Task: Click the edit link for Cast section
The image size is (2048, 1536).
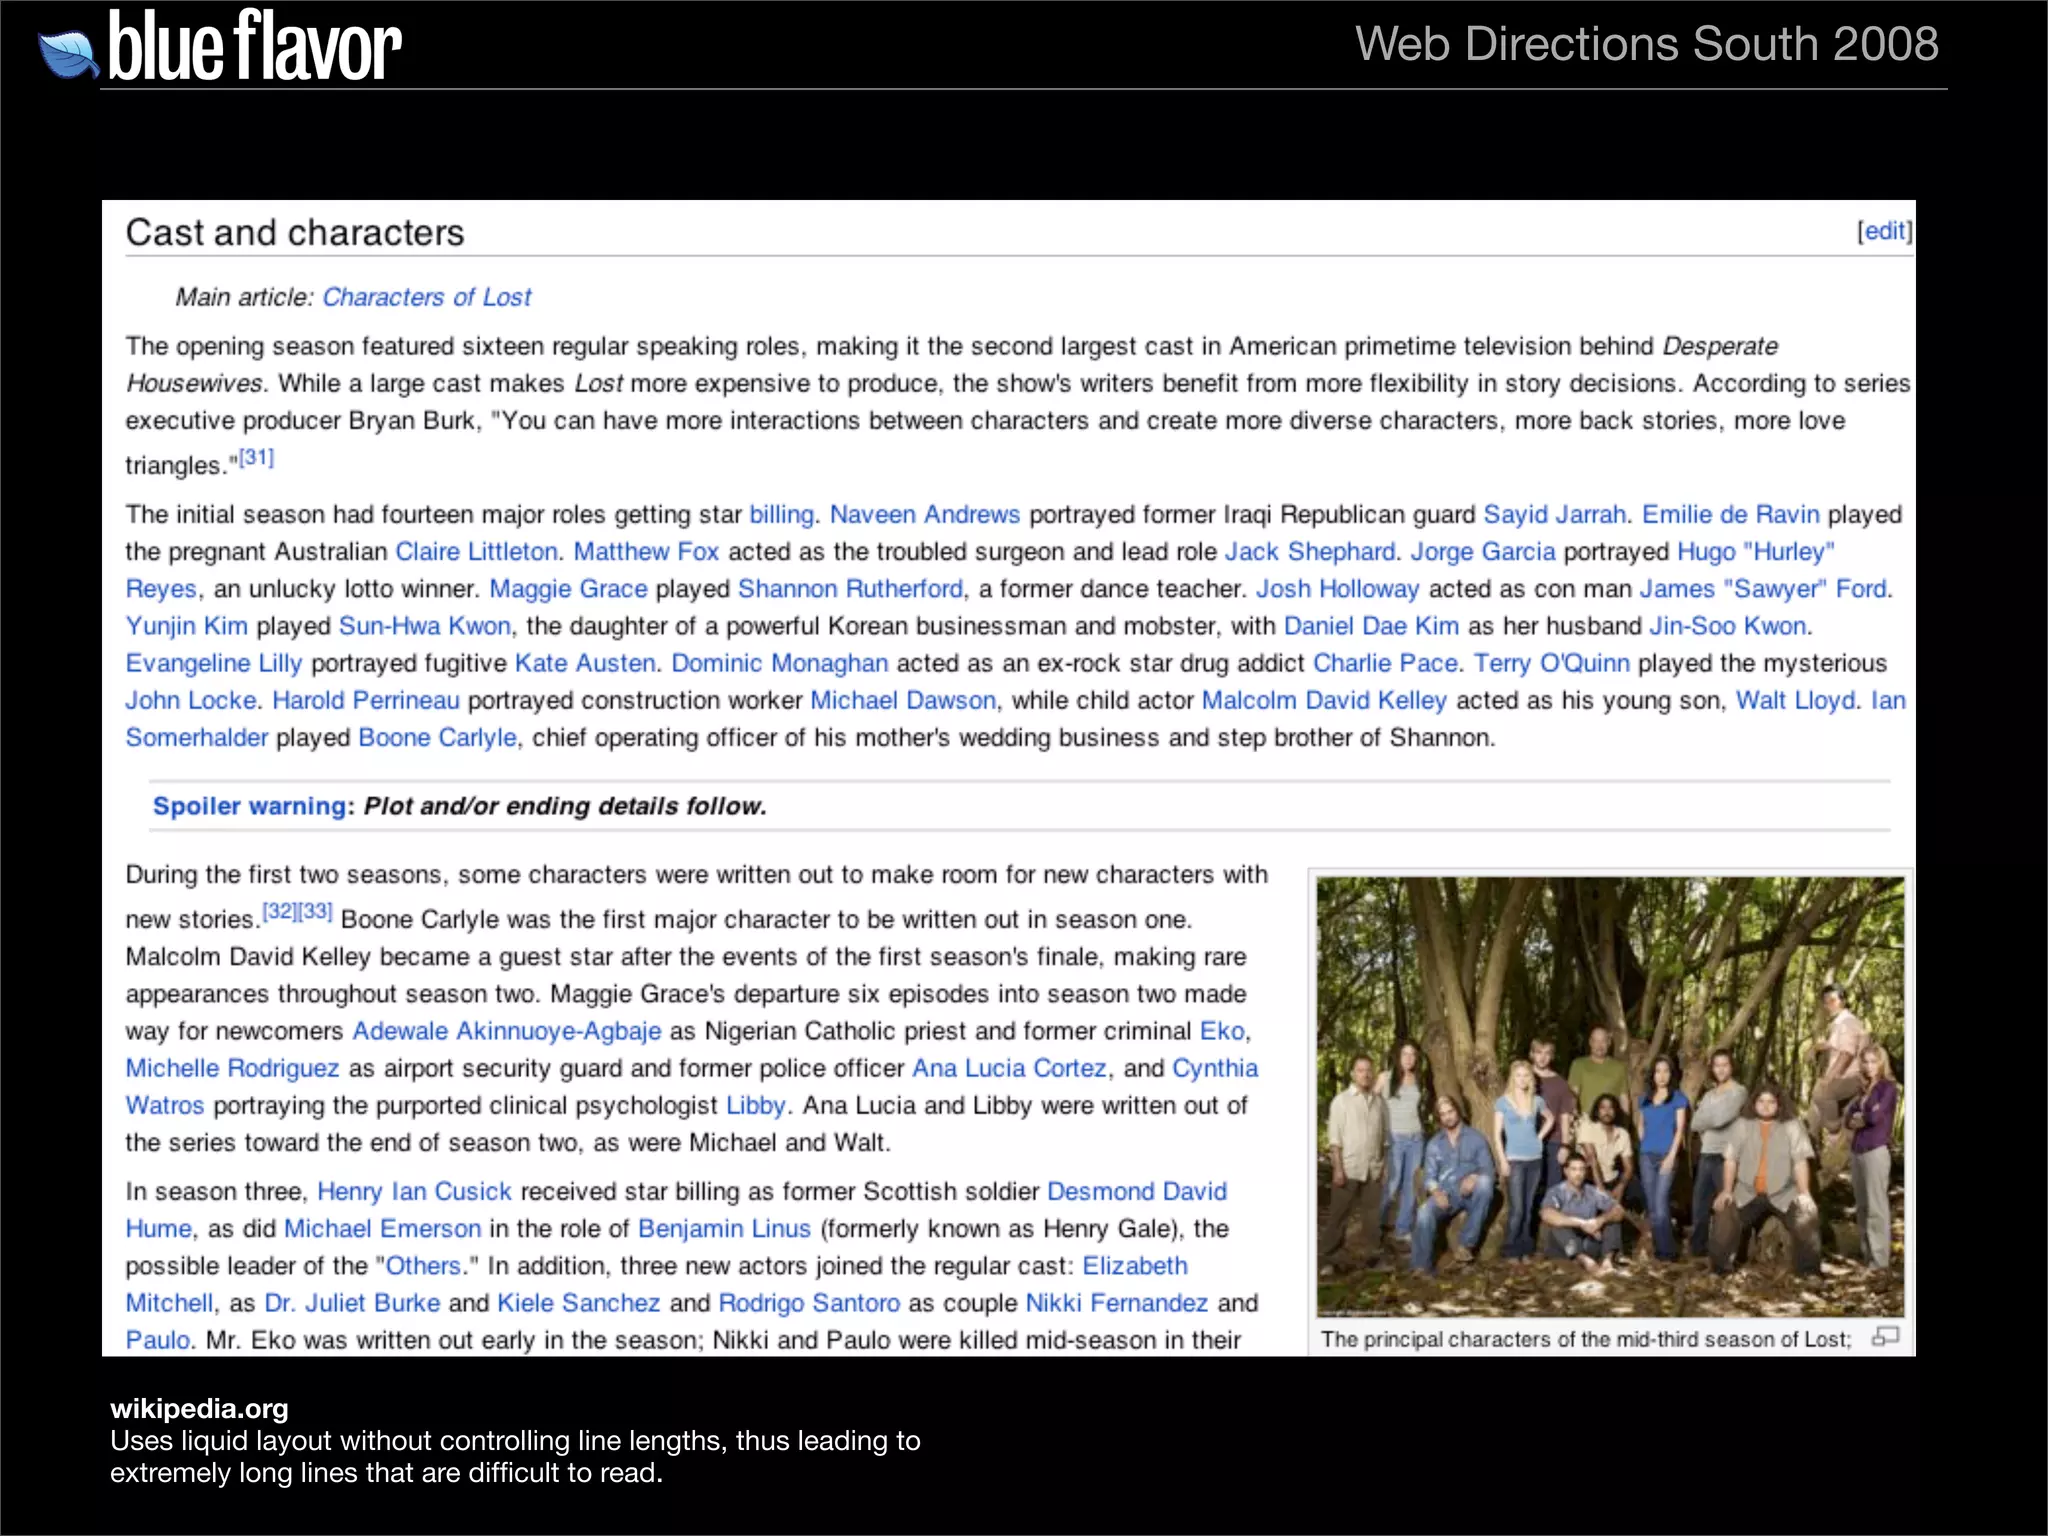Action: tap(1884, 231)
